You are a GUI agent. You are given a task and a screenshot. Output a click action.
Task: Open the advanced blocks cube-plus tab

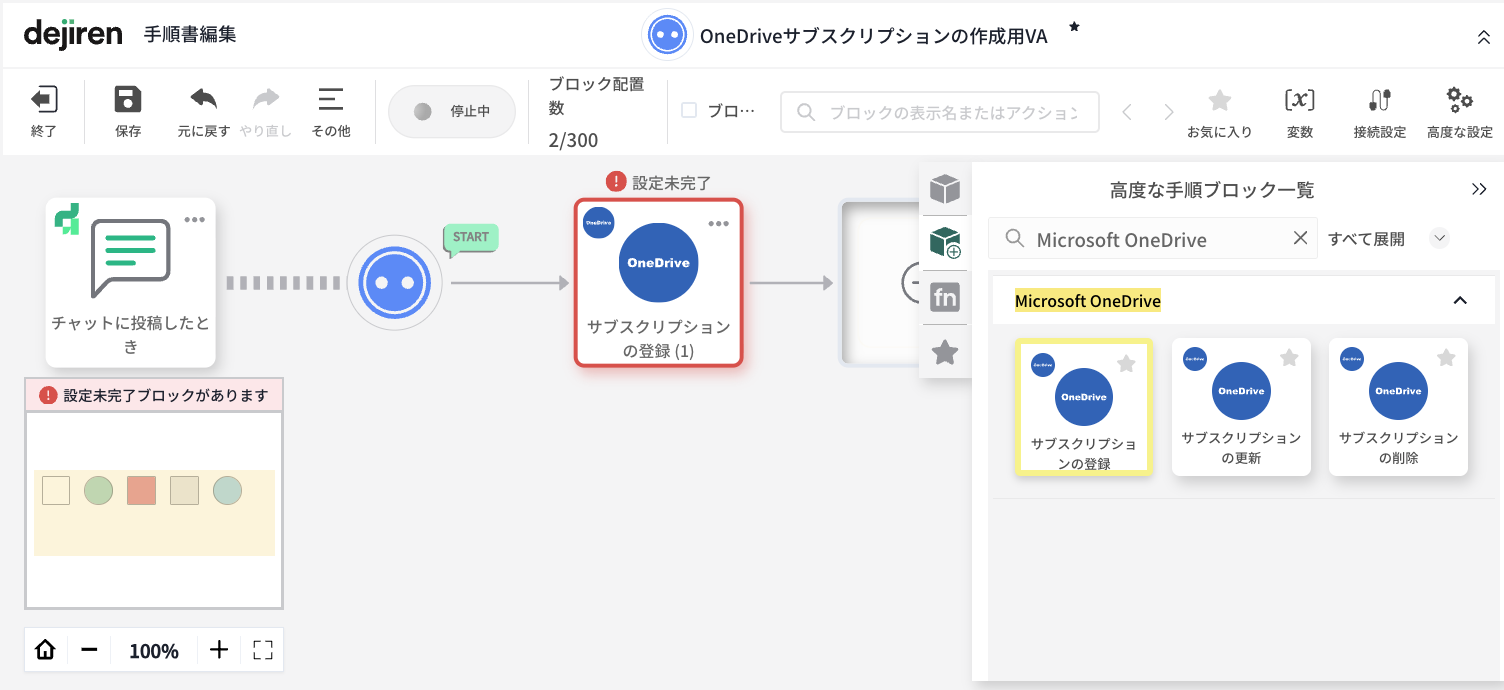point(945,243)
